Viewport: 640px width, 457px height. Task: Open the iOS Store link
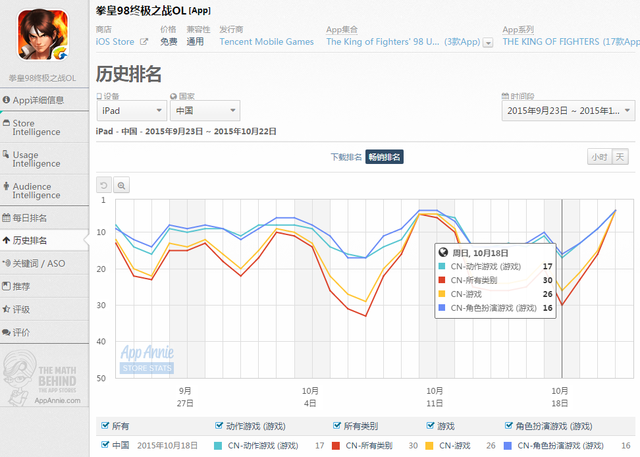[115, 42]
